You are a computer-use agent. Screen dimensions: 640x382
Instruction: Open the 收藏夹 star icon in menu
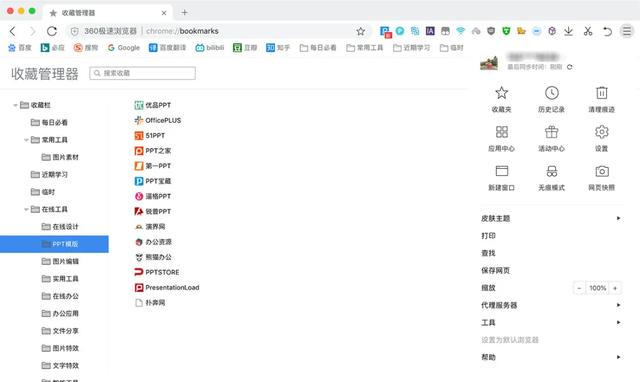(501, 93)
